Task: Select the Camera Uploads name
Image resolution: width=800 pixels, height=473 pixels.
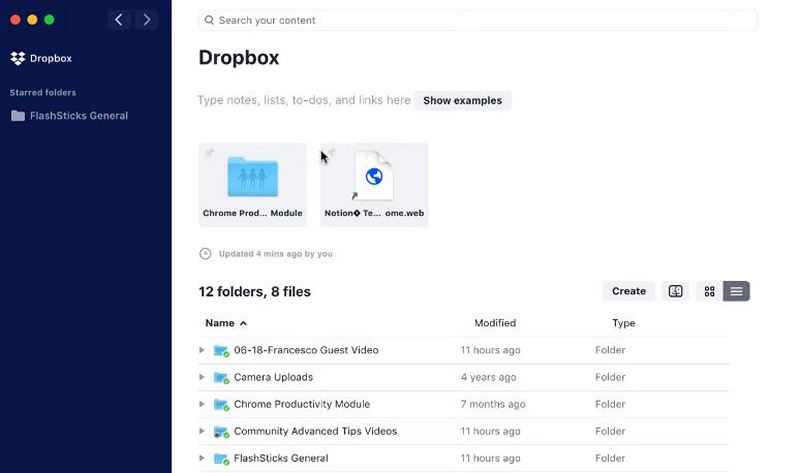Action: (273, 377)
